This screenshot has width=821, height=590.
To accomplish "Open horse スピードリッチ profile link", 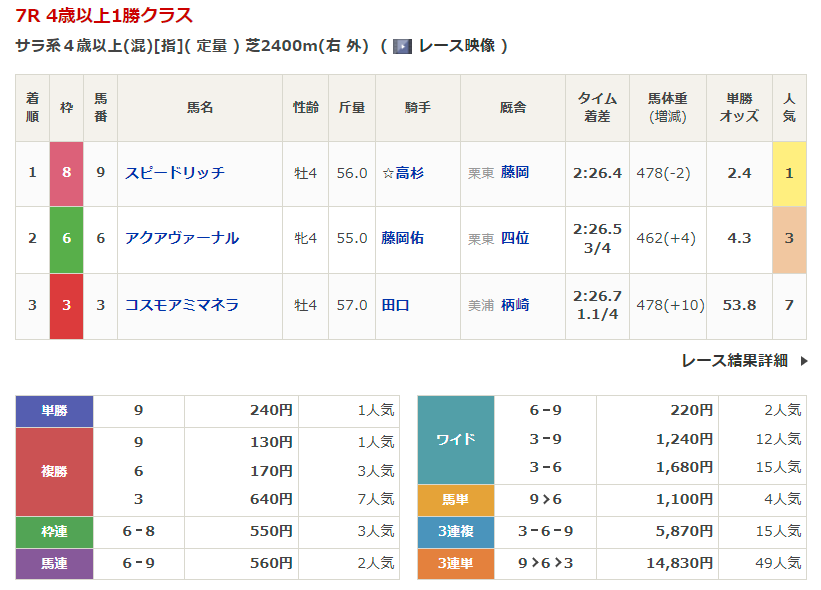I will [x=175, y=173].
